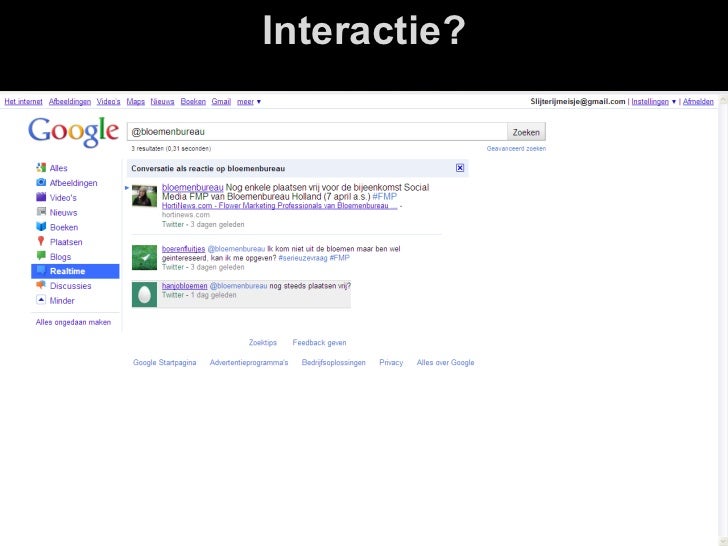Open the hanjobloemen egg avatar
The image size is (728, 546).
[144, 294]
